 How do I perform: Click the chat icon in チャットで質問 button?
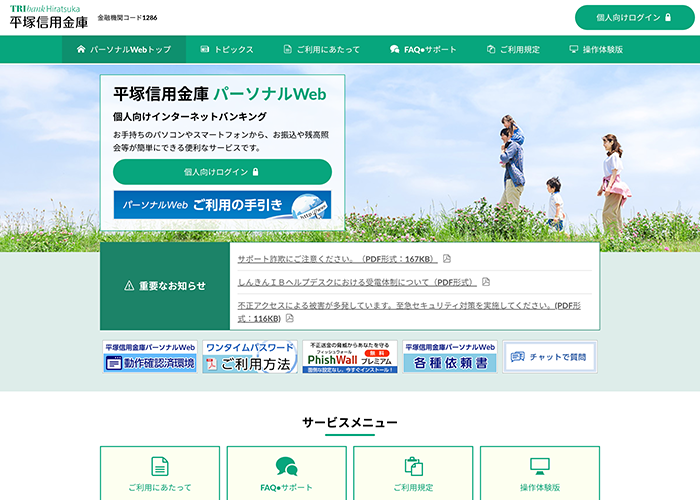[x=517, y=357]
